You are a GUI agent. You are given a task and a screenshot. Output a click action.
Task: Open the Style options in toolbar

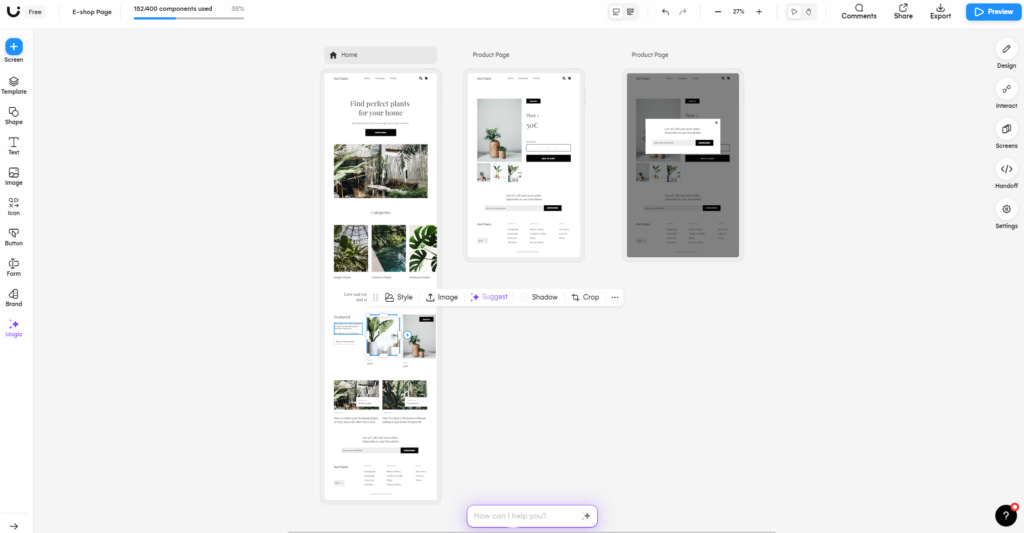pyautogui.click(x=398, y=297)
